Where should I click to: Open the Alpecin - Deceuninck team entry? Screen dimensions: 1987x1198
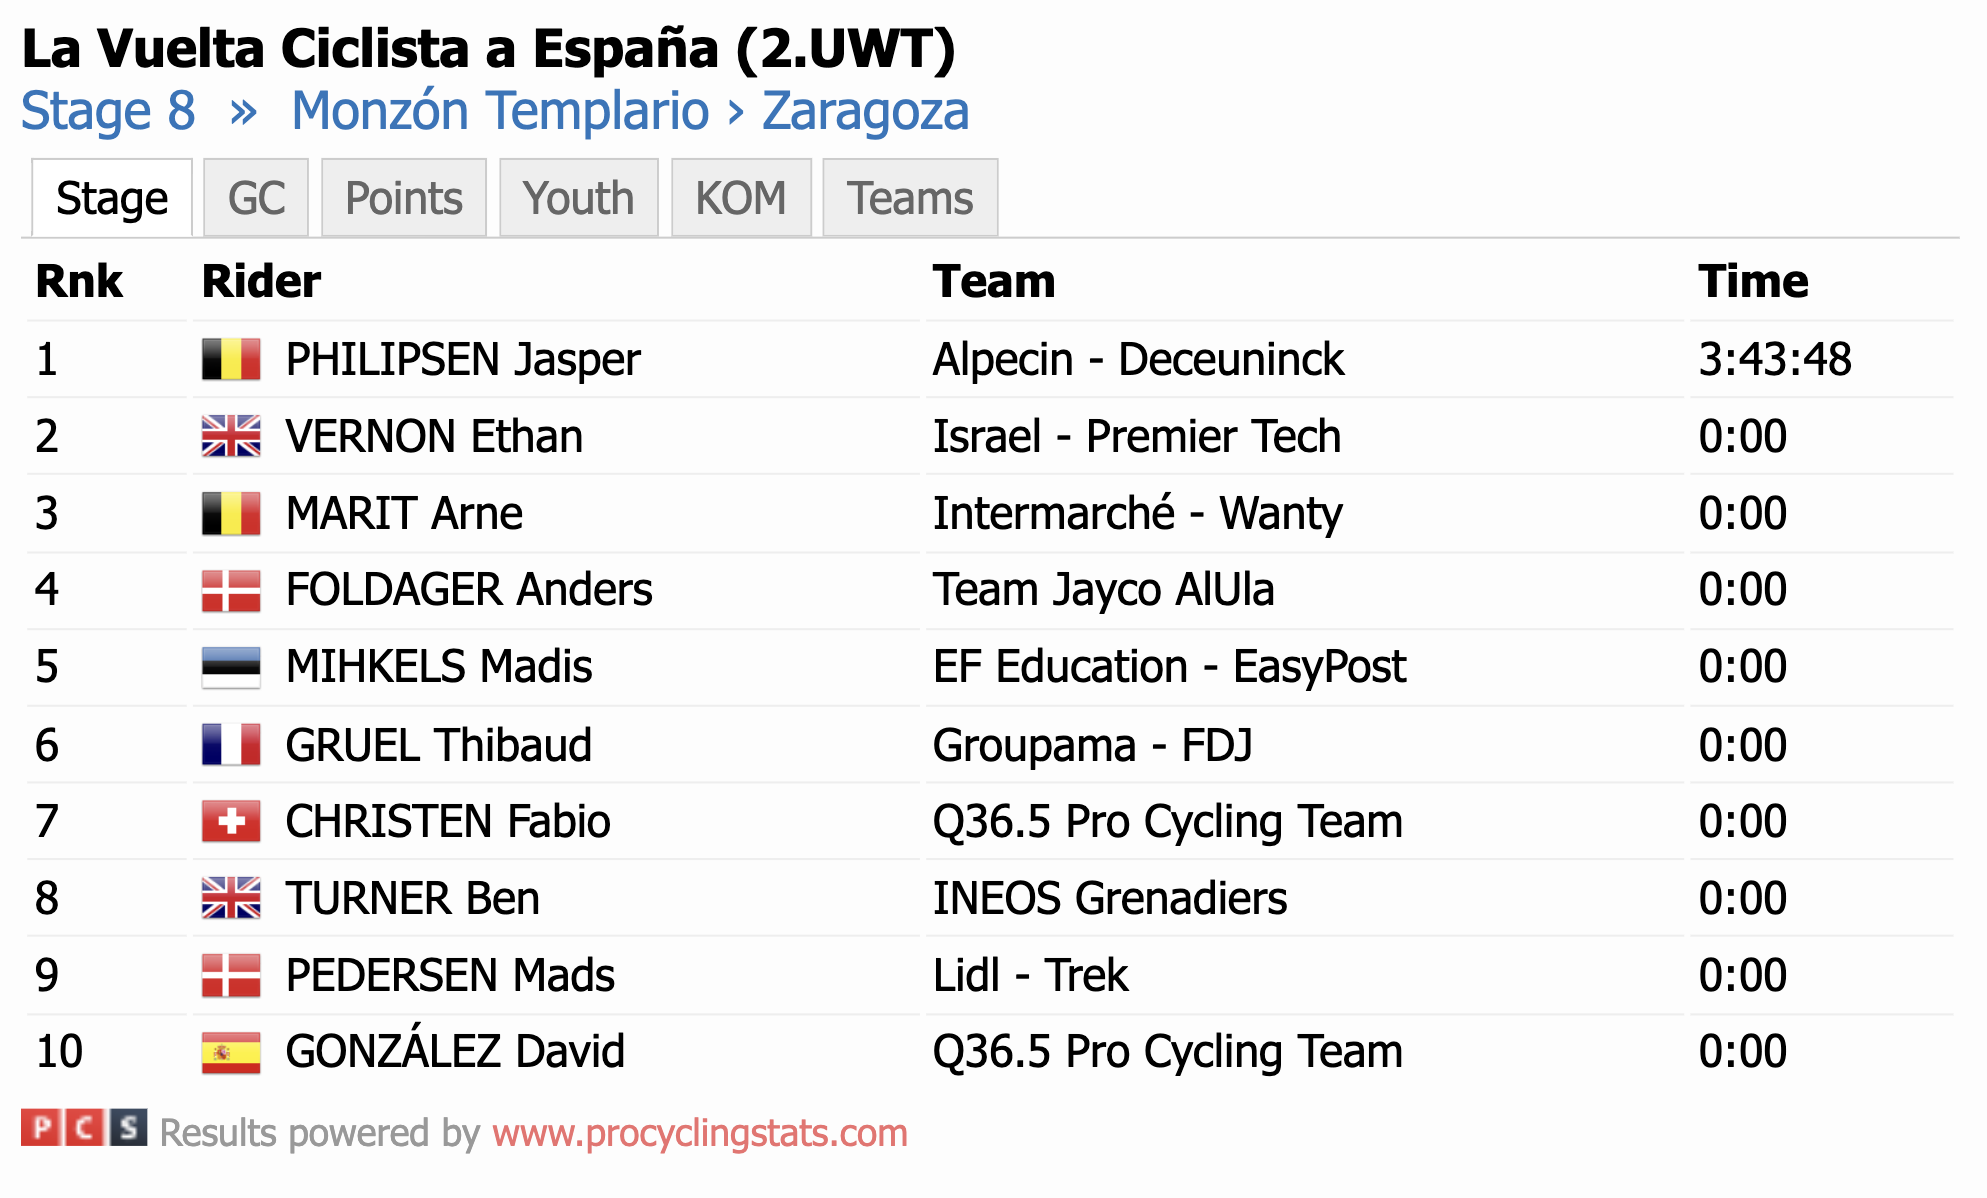(x=1138, y=360)
